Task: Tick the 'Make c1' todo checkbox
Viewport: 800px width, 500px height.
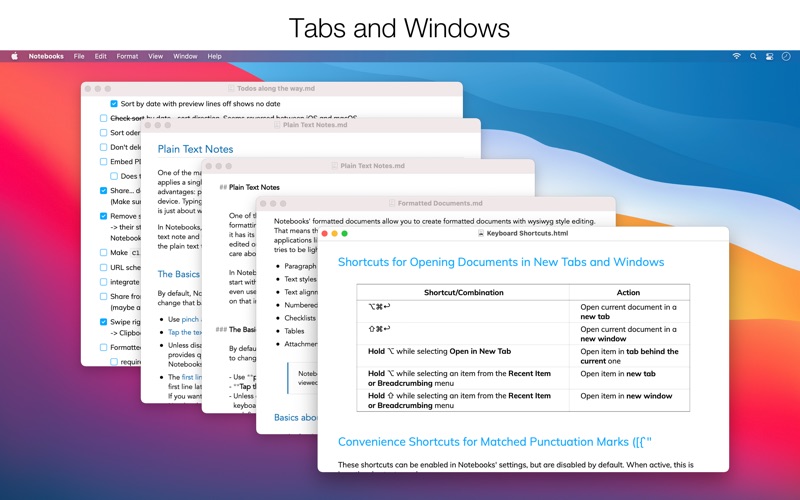Action: click(x=104, y=253)
